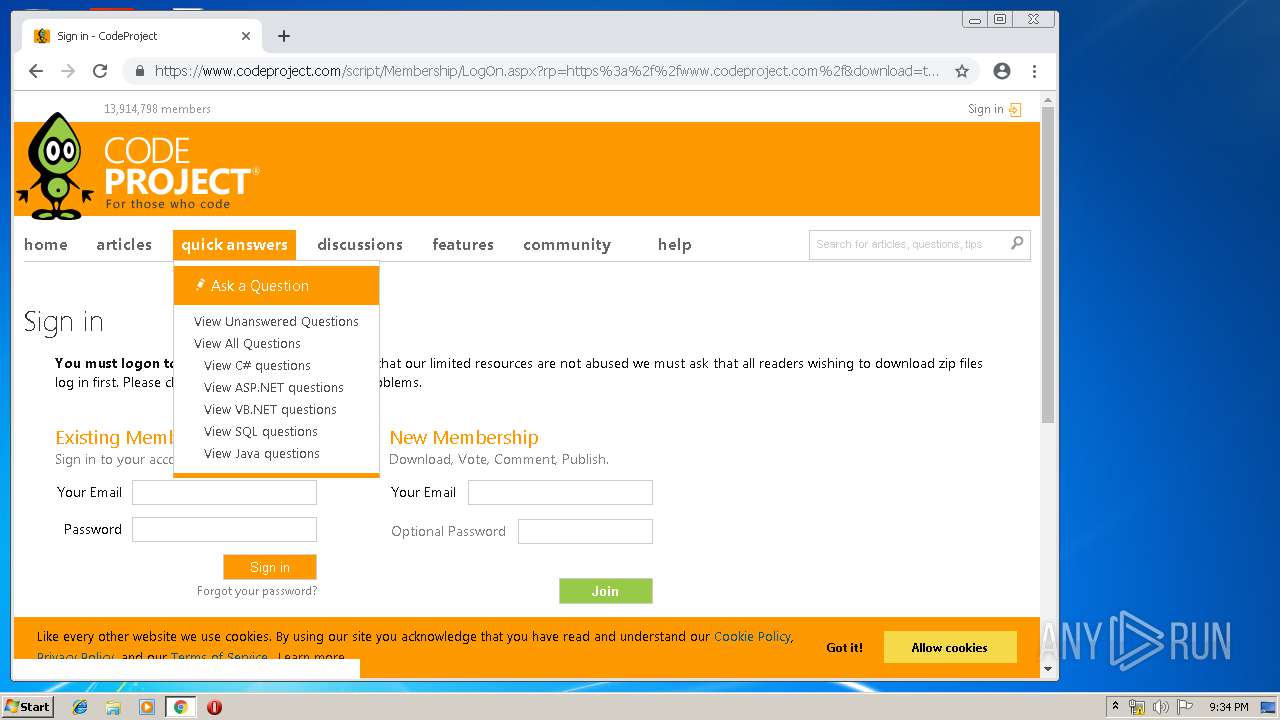Show hidden tray icons arrow
The height and width of the screenshot is (720, 1280).
[x=1116, y=707]
